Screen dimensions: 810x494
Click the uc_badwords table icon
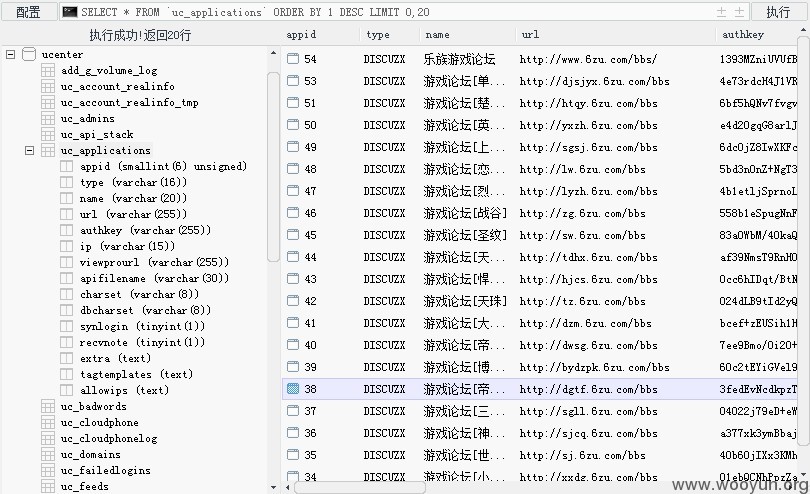coord(48,406)
